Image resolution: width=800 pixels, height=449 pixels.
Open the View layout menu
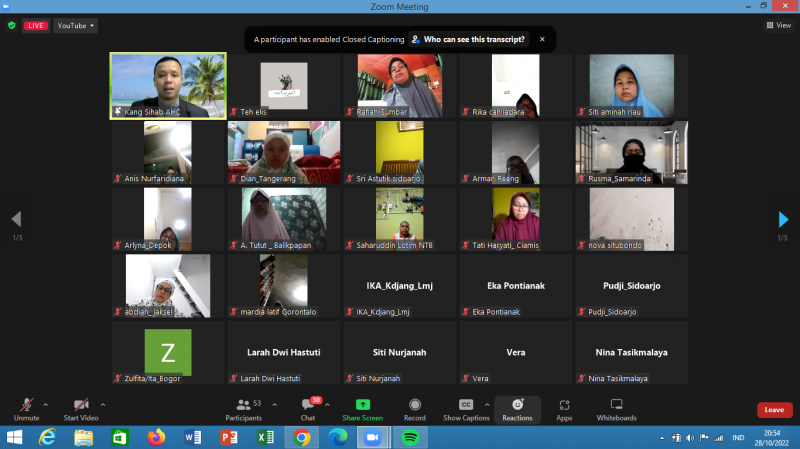pyautogui.click(x=778, y=25)
